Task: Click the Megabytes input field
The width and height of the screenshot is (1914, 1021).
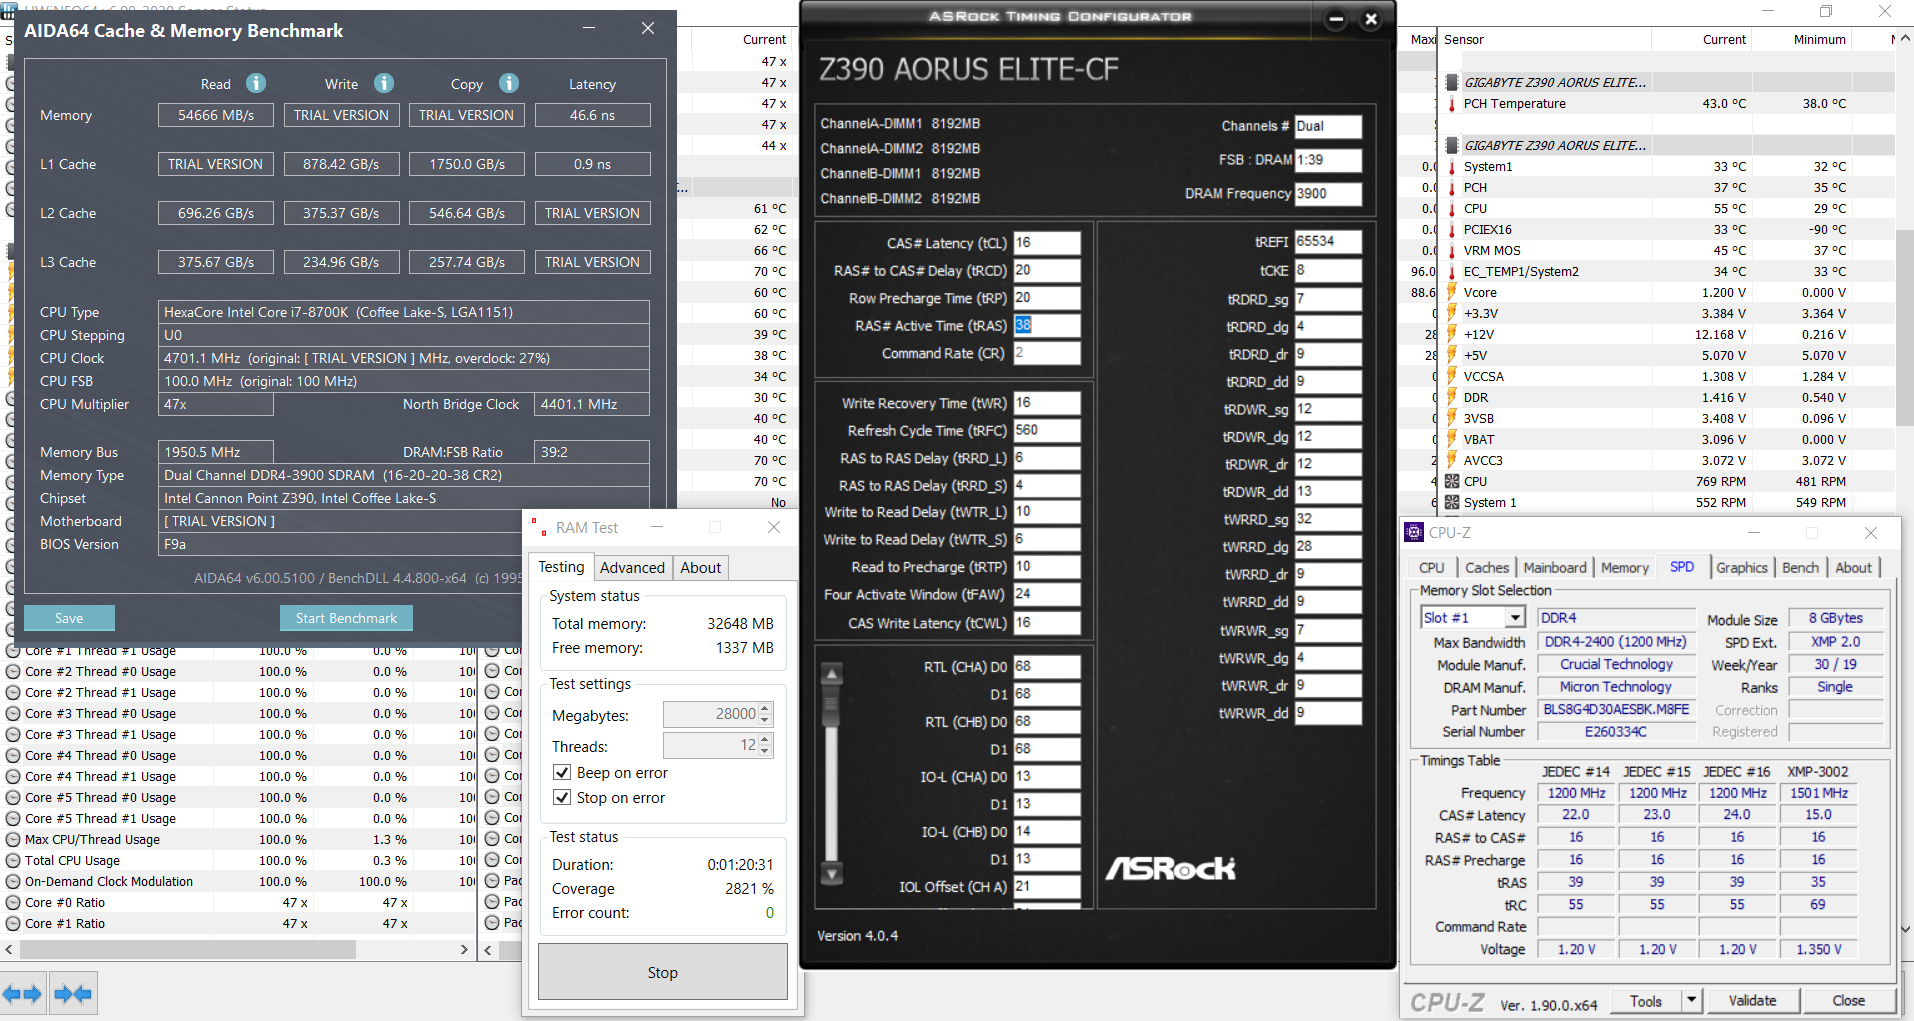Action: point(710,714)
